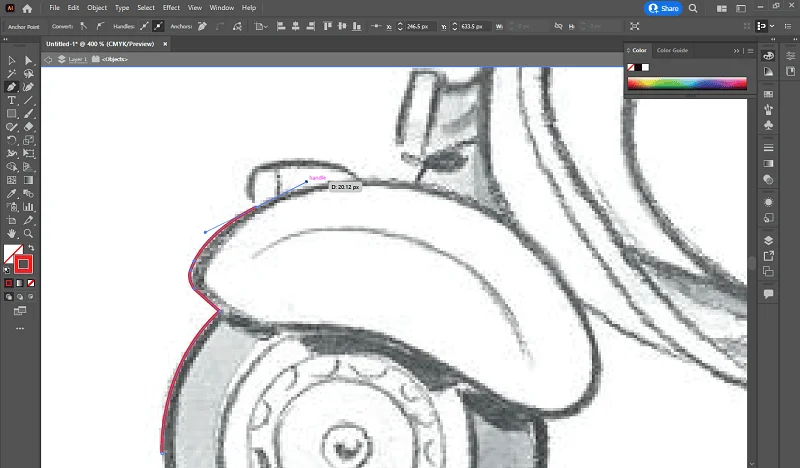This screenshot has width=800, height=468.
Task: Choose the Rotate tool
Action: click(x=11, y=140)
